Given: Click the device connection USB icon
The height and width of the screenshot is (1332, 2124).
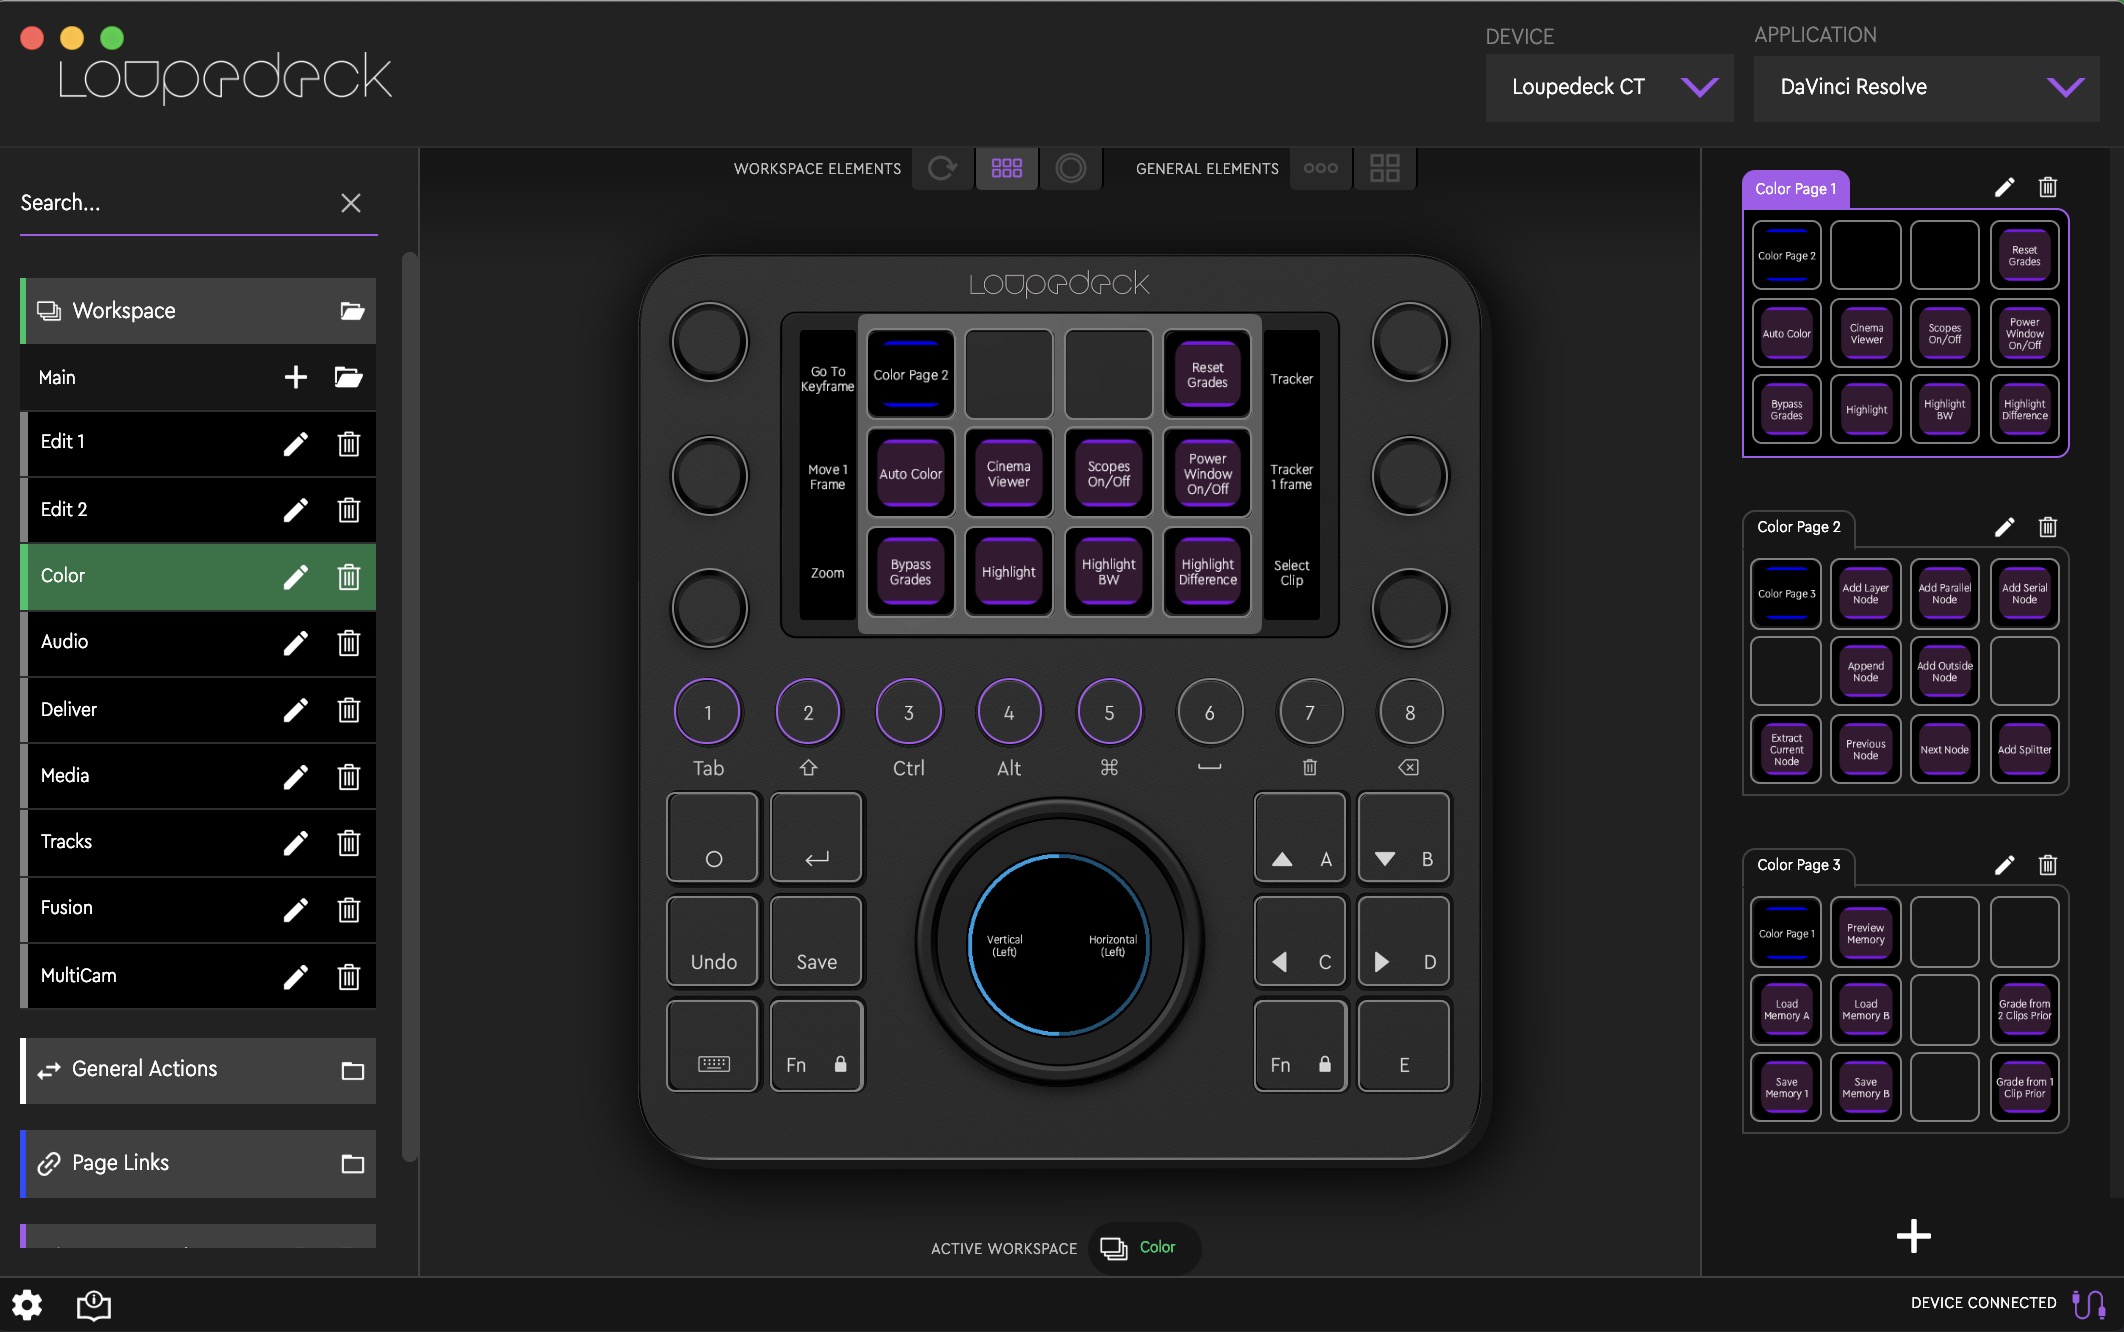Looking at the screenshot, I should click(2089, 1303).
